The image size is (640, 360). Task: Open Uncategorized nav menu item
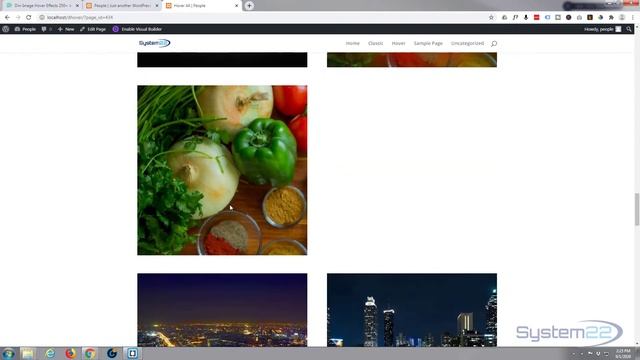tap(467, 43)
